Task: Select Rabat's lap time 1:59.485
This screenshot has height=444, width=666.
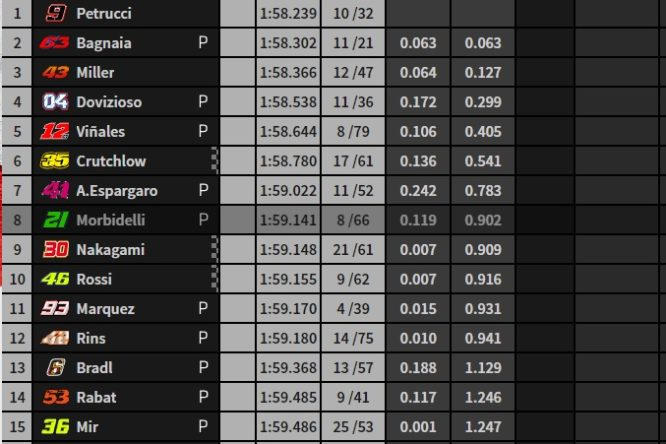Action: 288,397
